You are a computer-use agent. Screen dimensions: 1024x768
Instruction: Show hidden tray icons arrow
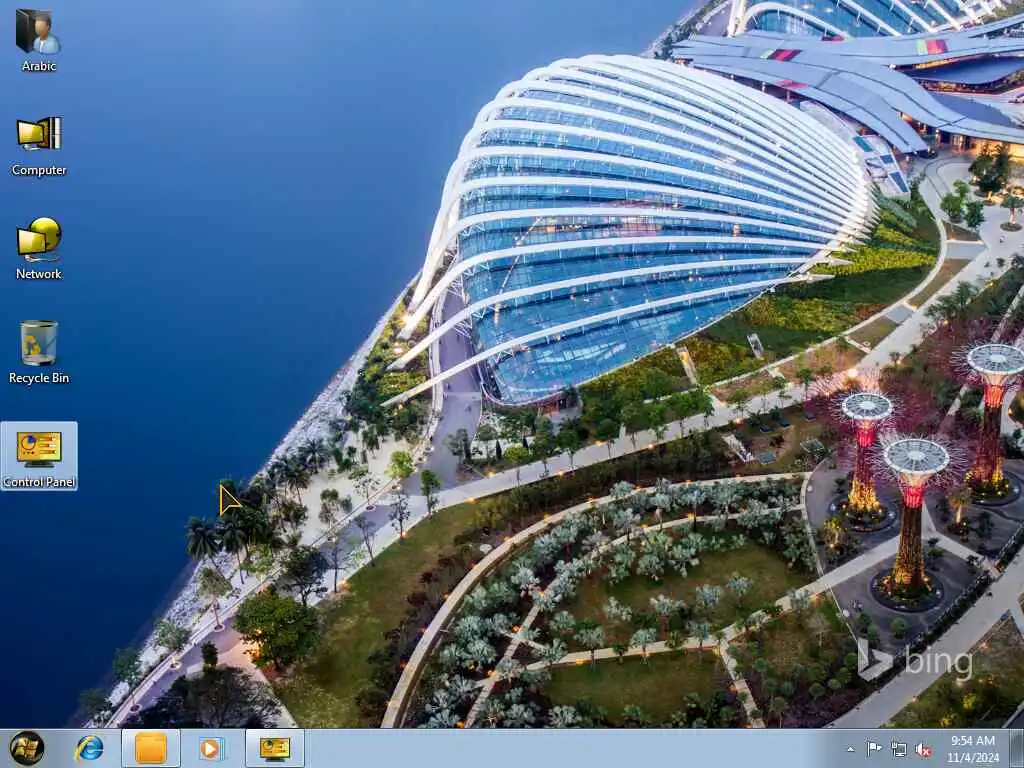point(850,750)
